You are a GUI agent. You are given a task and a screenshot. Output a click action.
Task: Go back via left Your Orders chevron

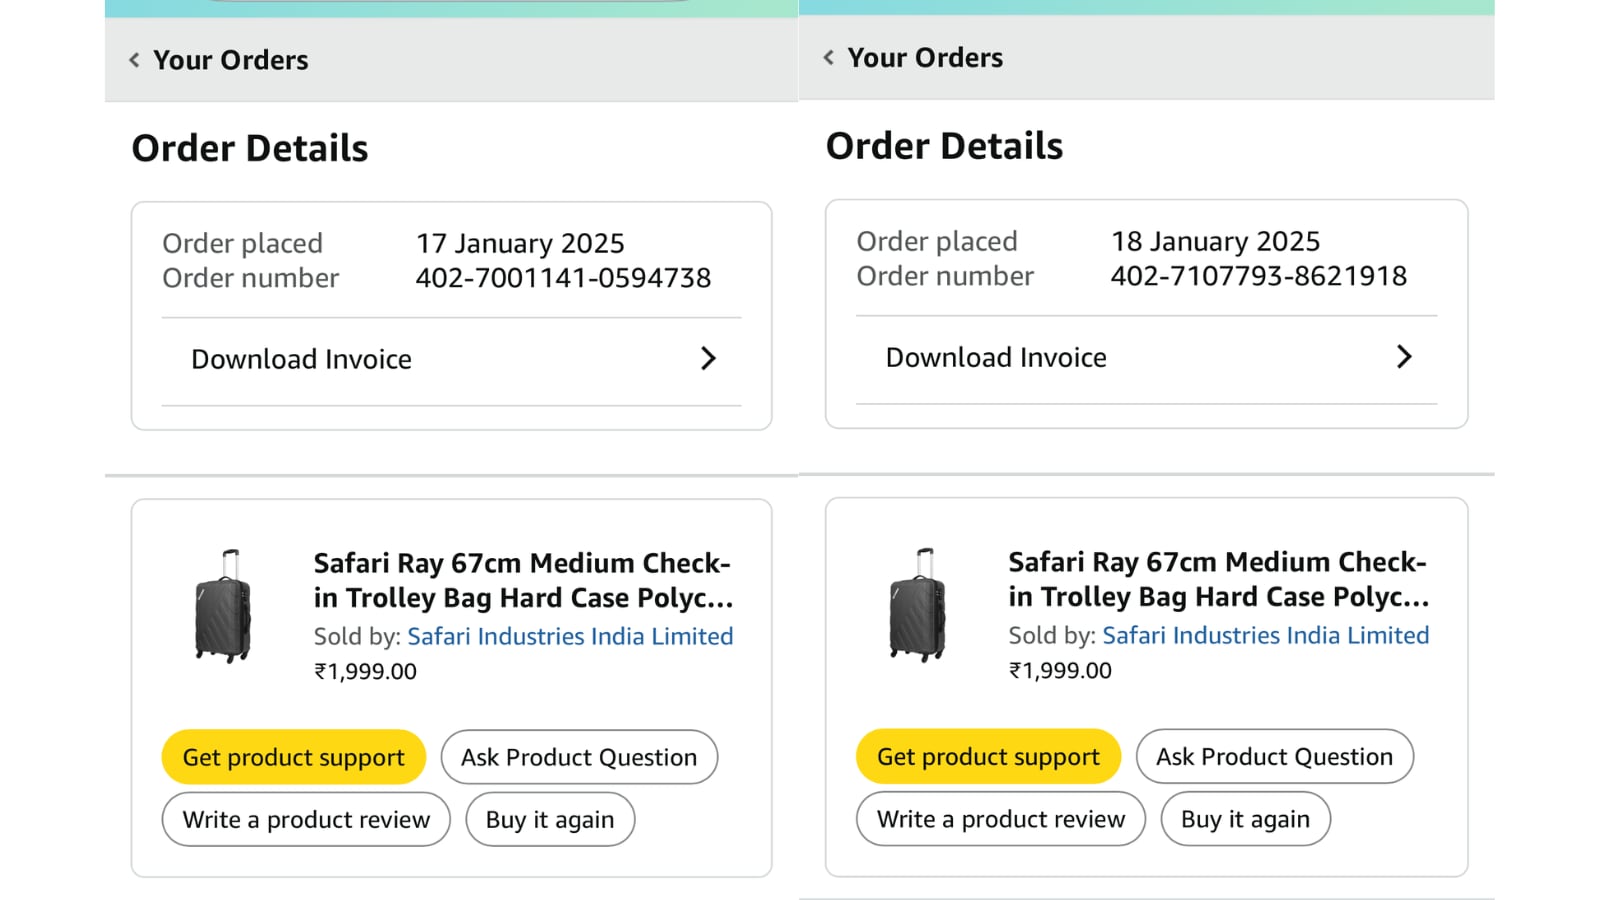pyautogui.click(x=134, y=60)
